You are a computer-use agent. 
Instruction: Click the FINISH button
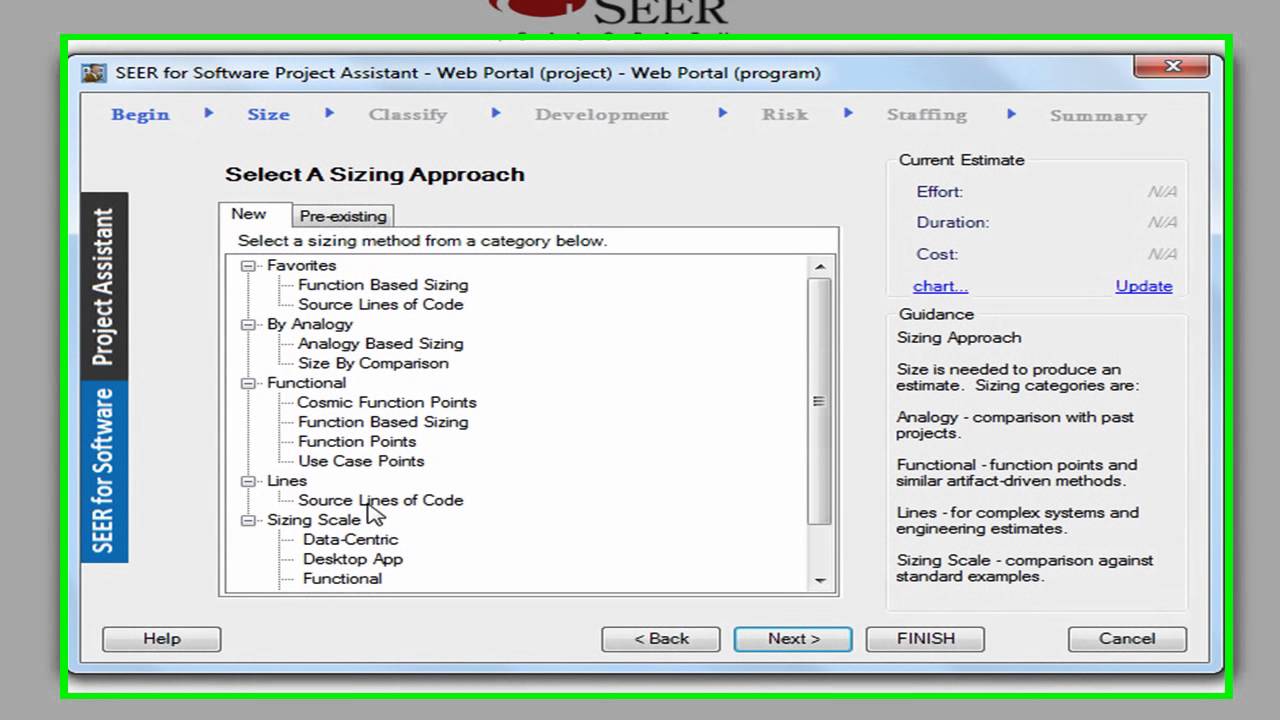tap(925, 639)
